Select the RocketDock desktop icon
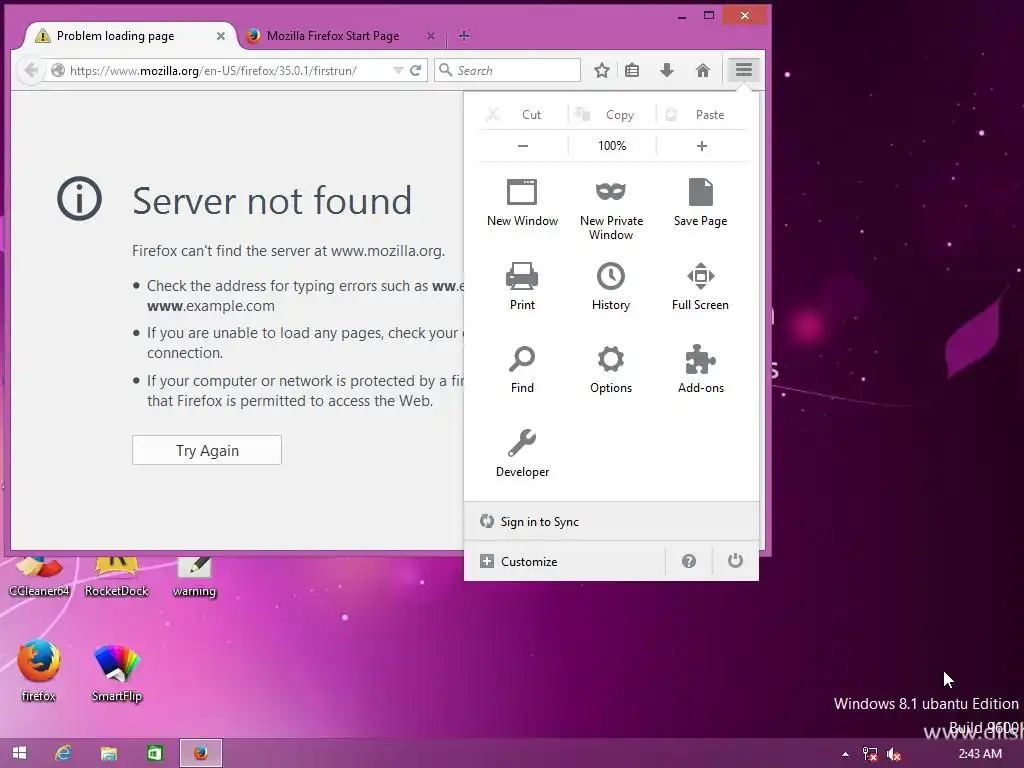 (x=116, y=577)
